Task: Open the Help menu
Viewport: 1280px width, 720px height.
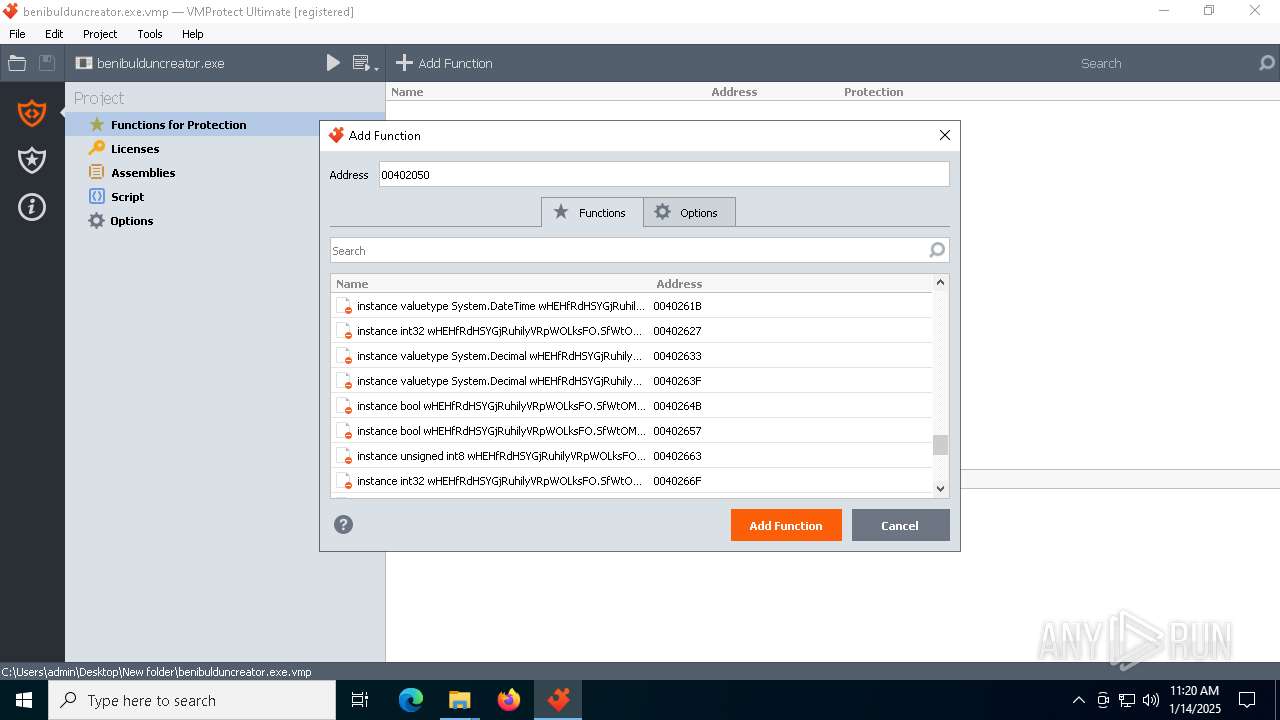Action: click(193, 33)
